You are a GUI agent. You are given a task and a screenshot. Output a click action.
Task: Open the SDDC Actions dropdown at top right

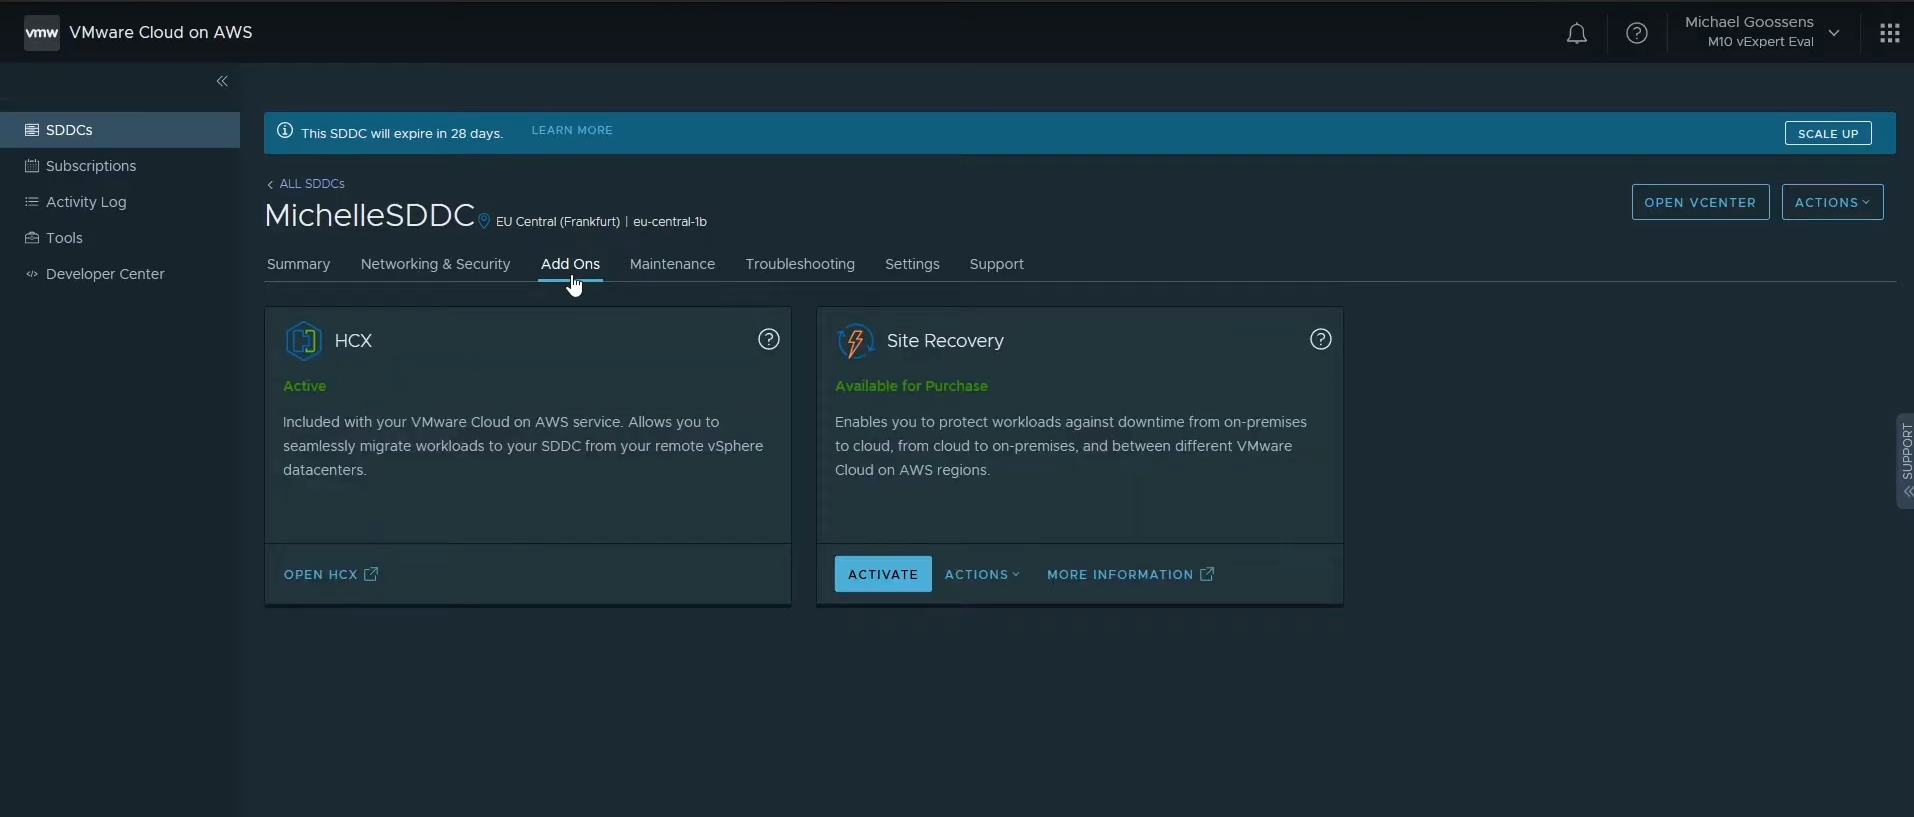pos(1832,202)
